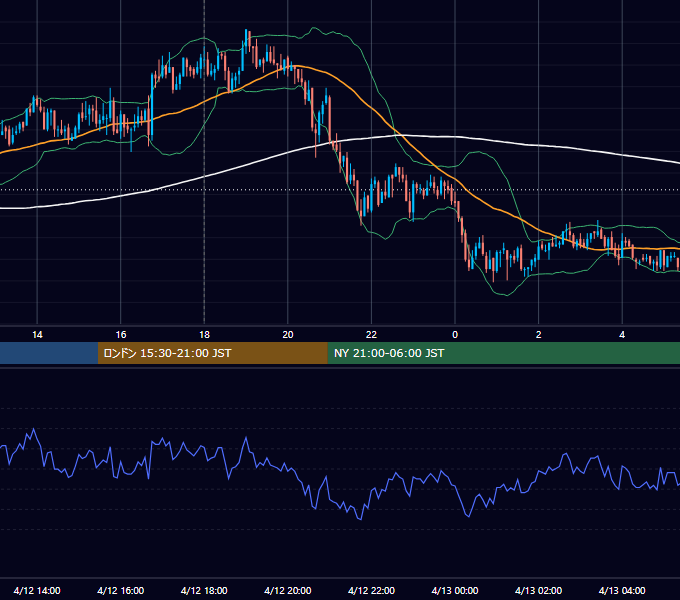
Task: Click the 4/12 20:00 time label
Action: tap(288, 590)
